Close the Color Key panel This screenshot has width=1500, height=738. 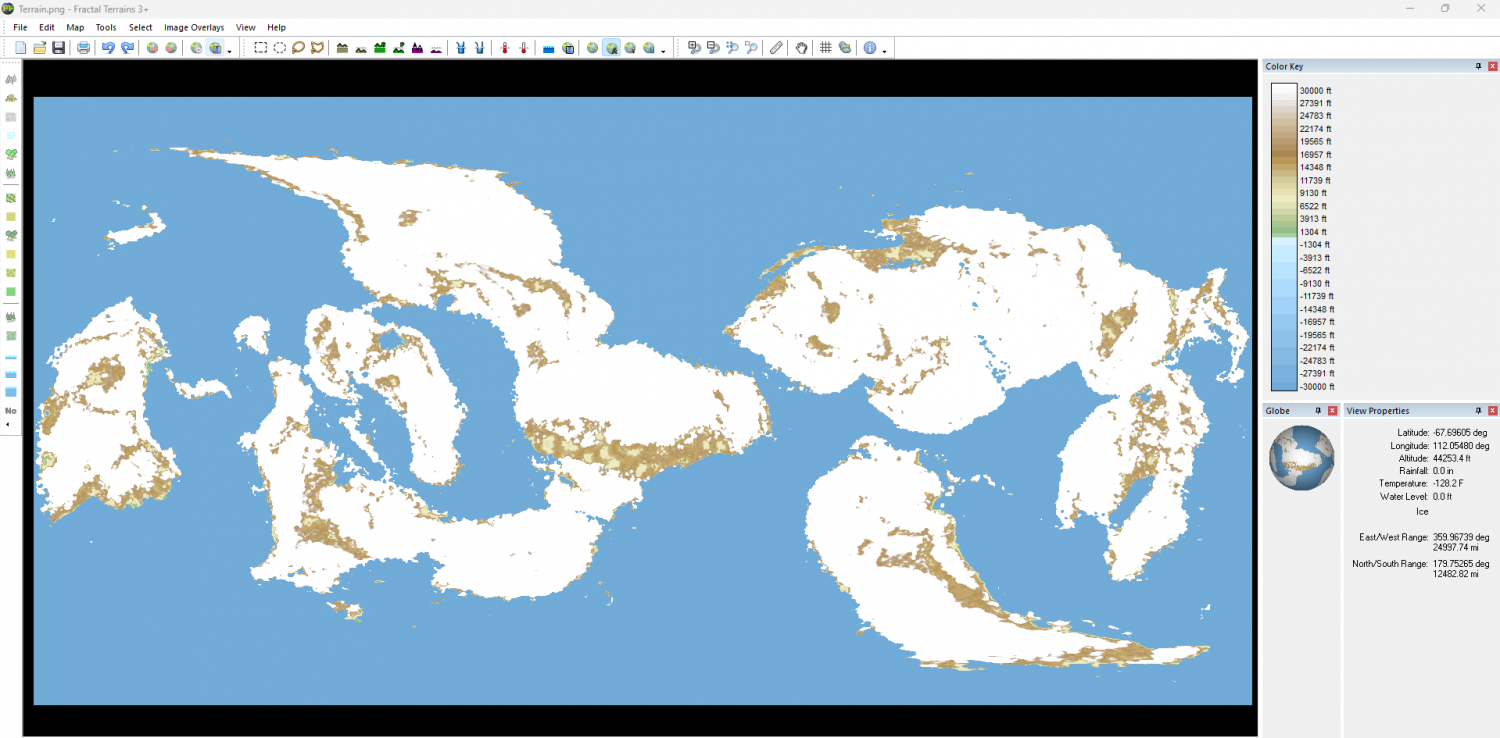(x=1492, y=67)
